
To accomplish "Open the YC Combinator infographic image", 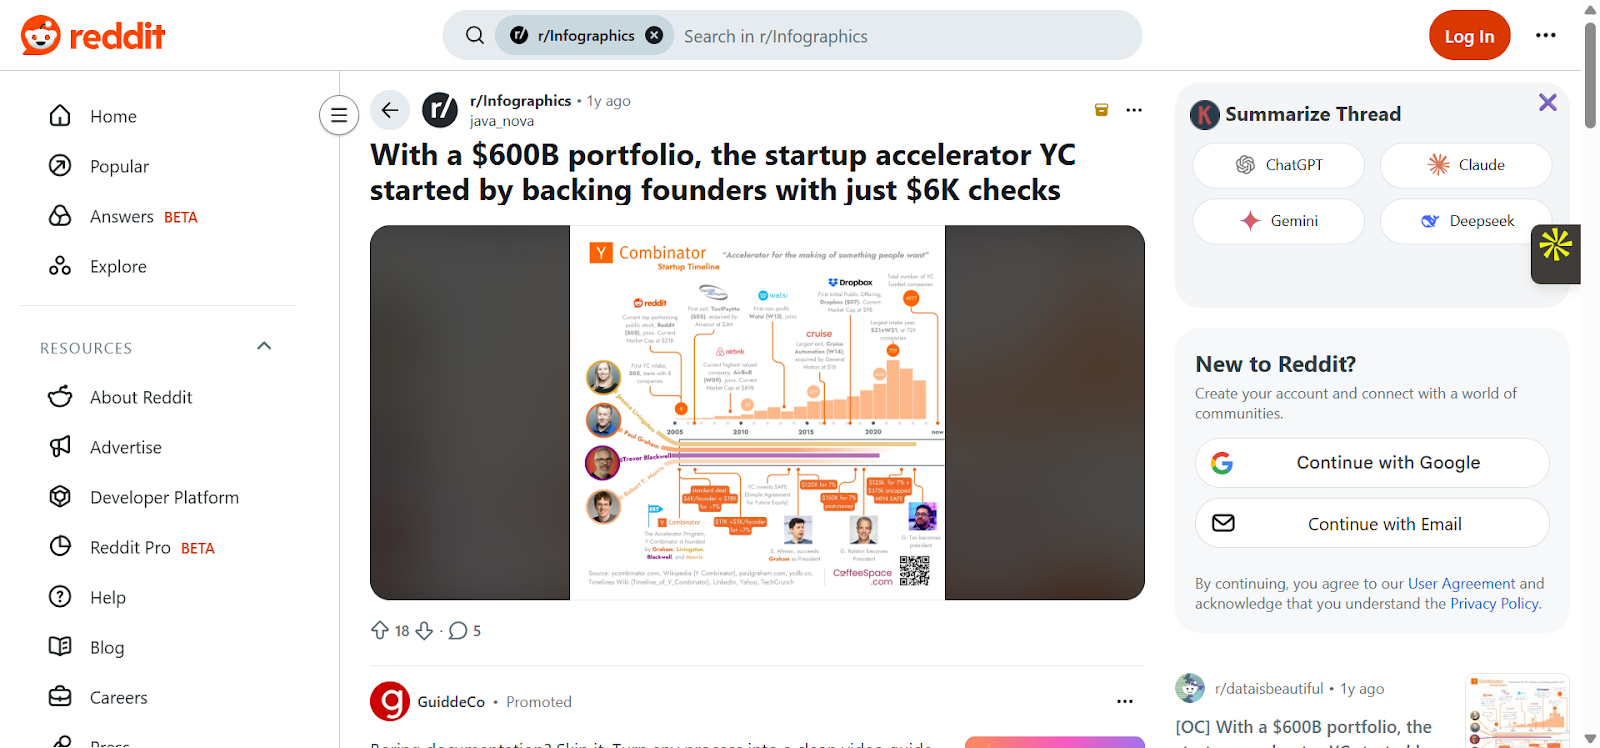I will [x=757, y=412].
